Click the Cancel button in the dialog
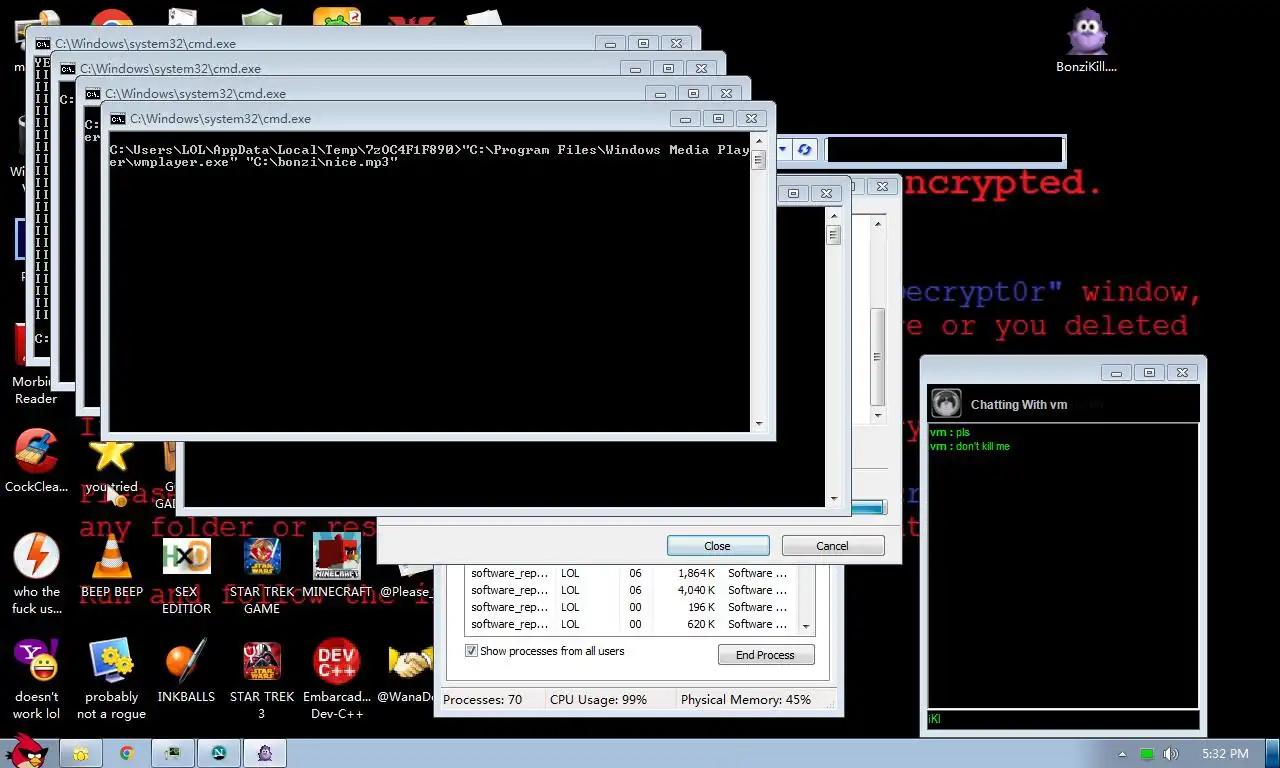This screenshot has height=768, width=1280. [x=832, y=546]
